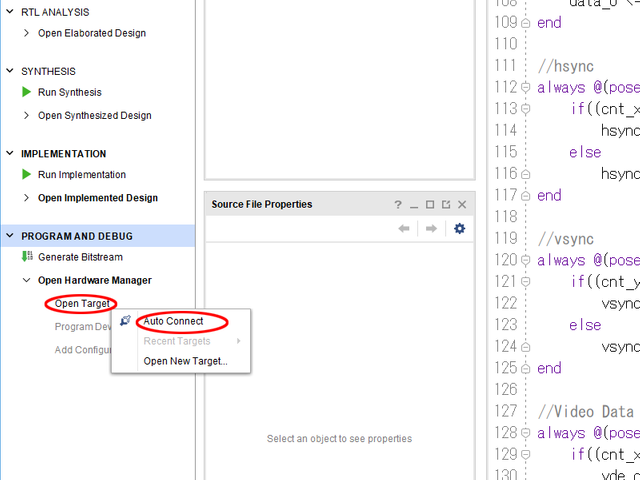Click the Generate Bitstream icon

(x=27, y=257)
